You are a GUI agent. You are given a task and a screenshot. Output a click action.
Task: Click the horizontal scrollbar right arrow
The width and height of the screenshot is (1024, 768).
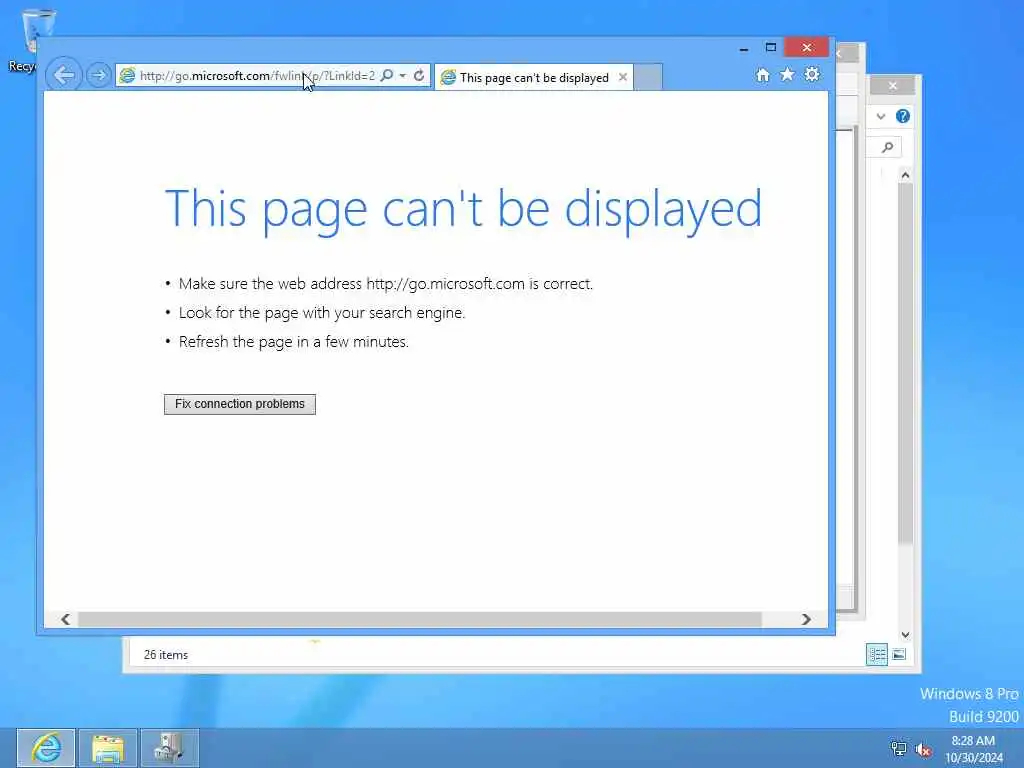click(806, 619)
